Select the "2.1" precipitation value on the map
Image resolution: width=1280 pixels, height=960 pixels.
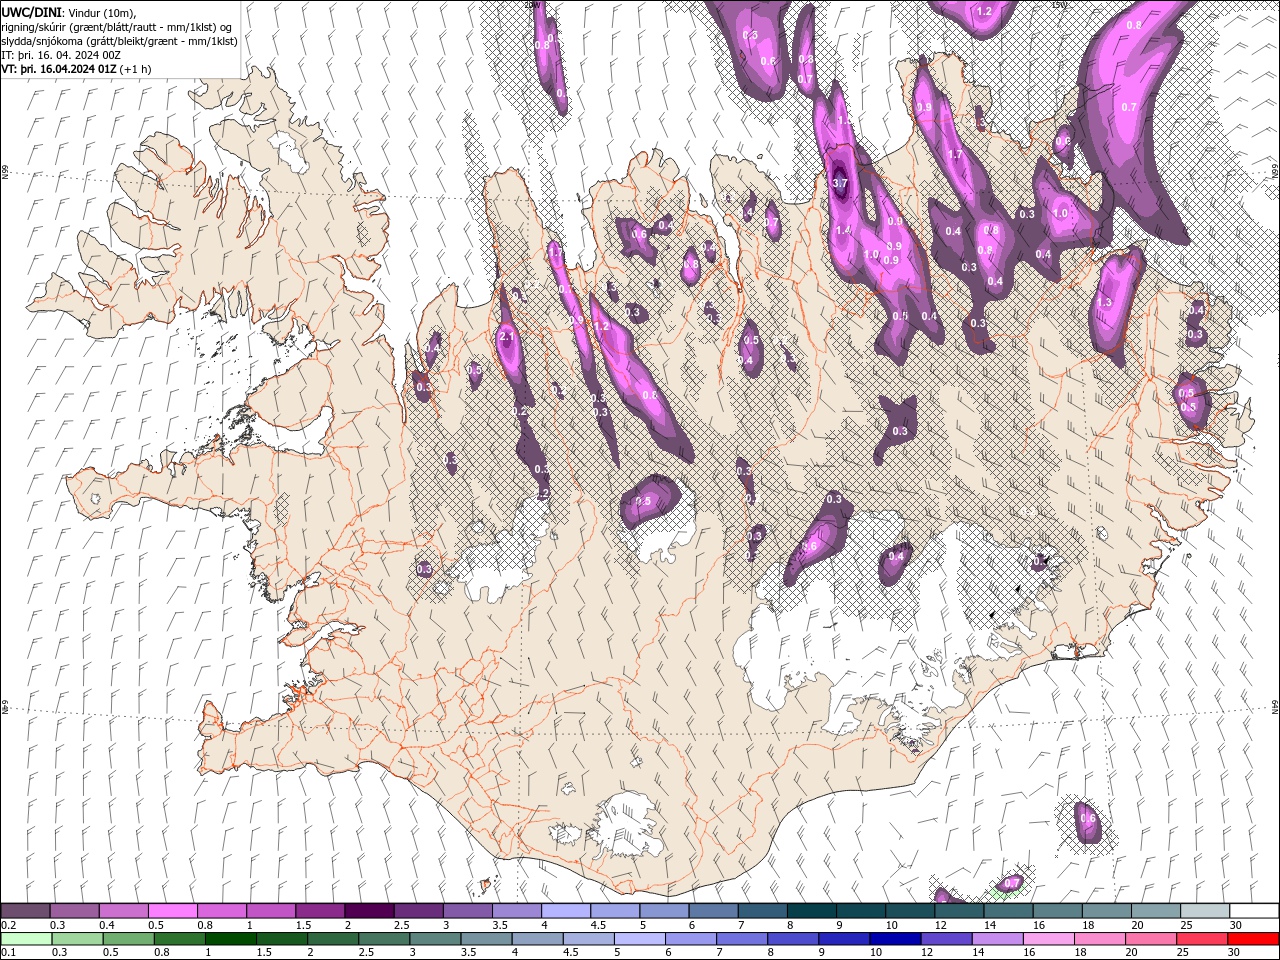click(x=506, y=338)
